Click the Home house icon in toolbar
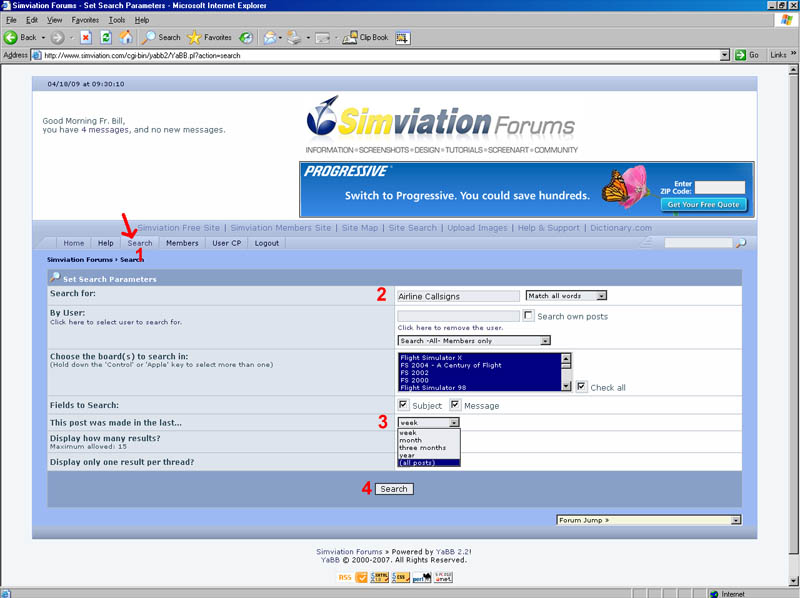This screenshot has height=598, width=800. pos(125,37)
